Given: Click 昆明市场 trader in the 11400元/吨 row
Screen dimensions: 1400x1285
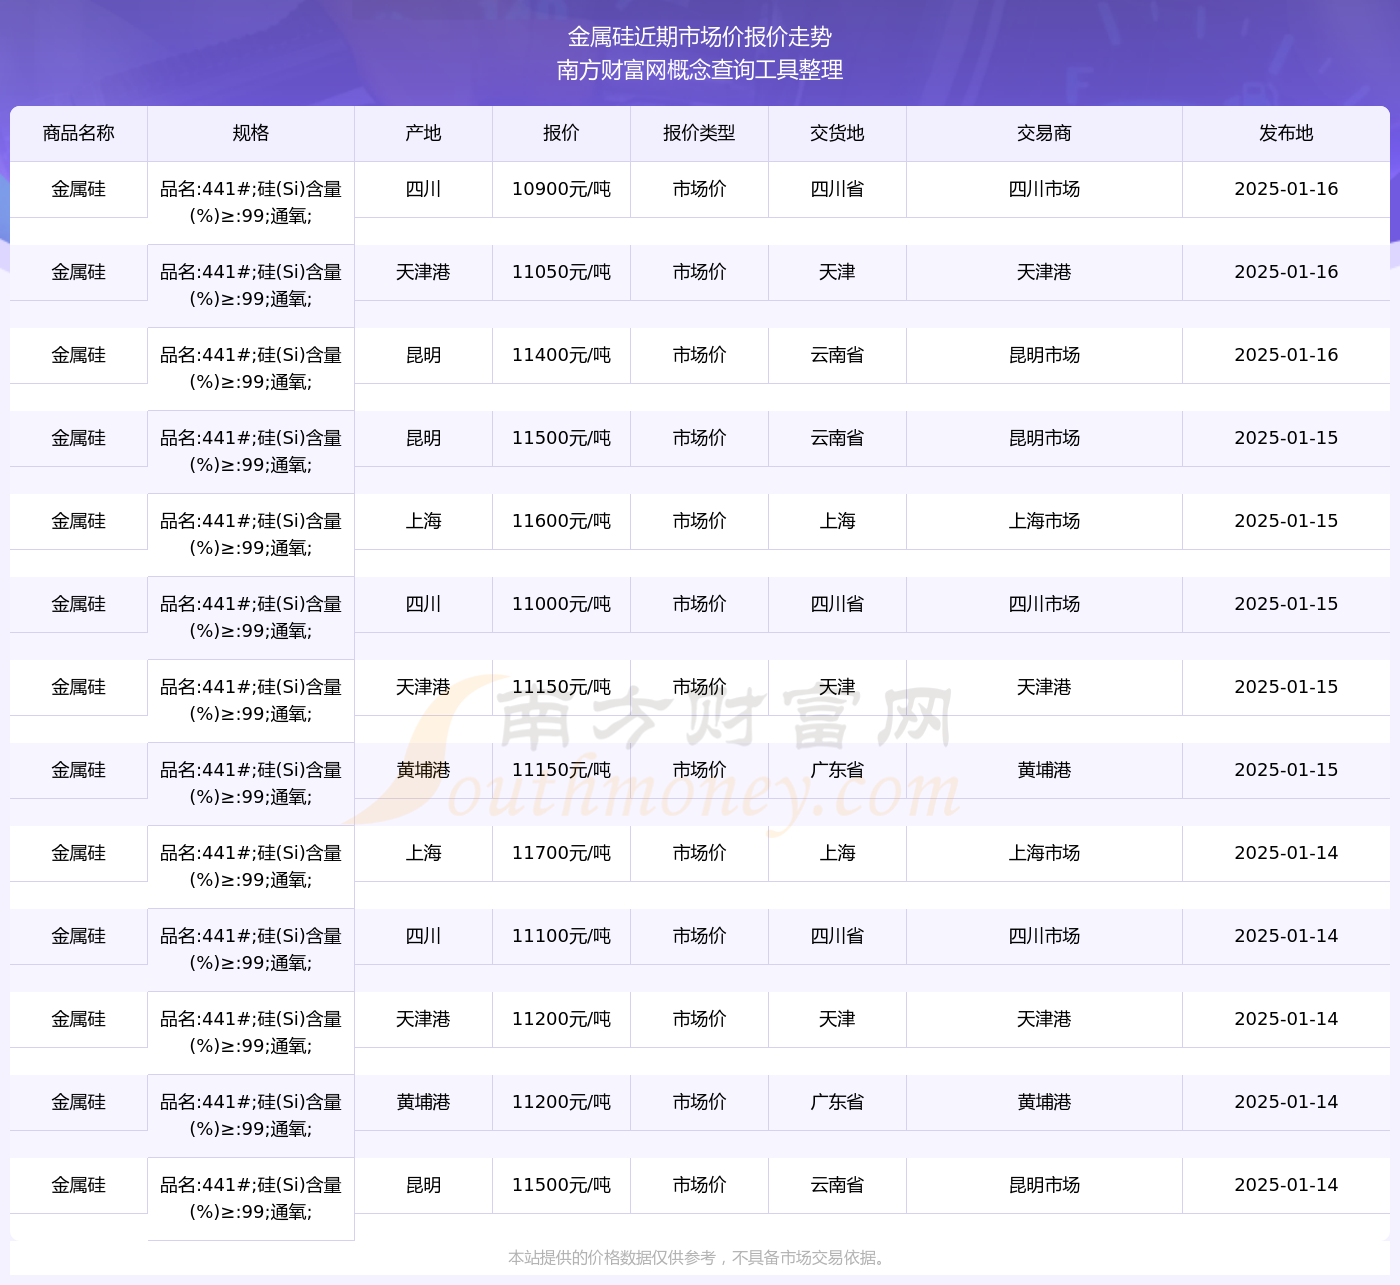Looking at the screenshot, I should pyautogui.click(x=1045, y=355).
